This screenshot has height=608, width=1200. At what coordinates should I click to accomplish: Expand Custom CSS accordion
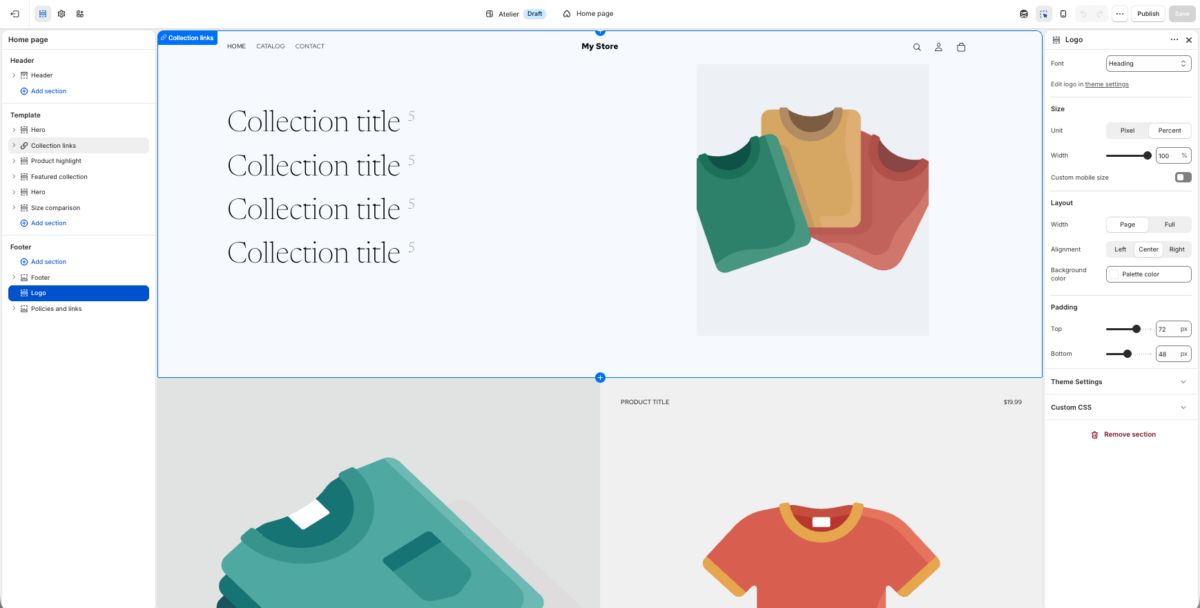click(x=1121, y=407)
